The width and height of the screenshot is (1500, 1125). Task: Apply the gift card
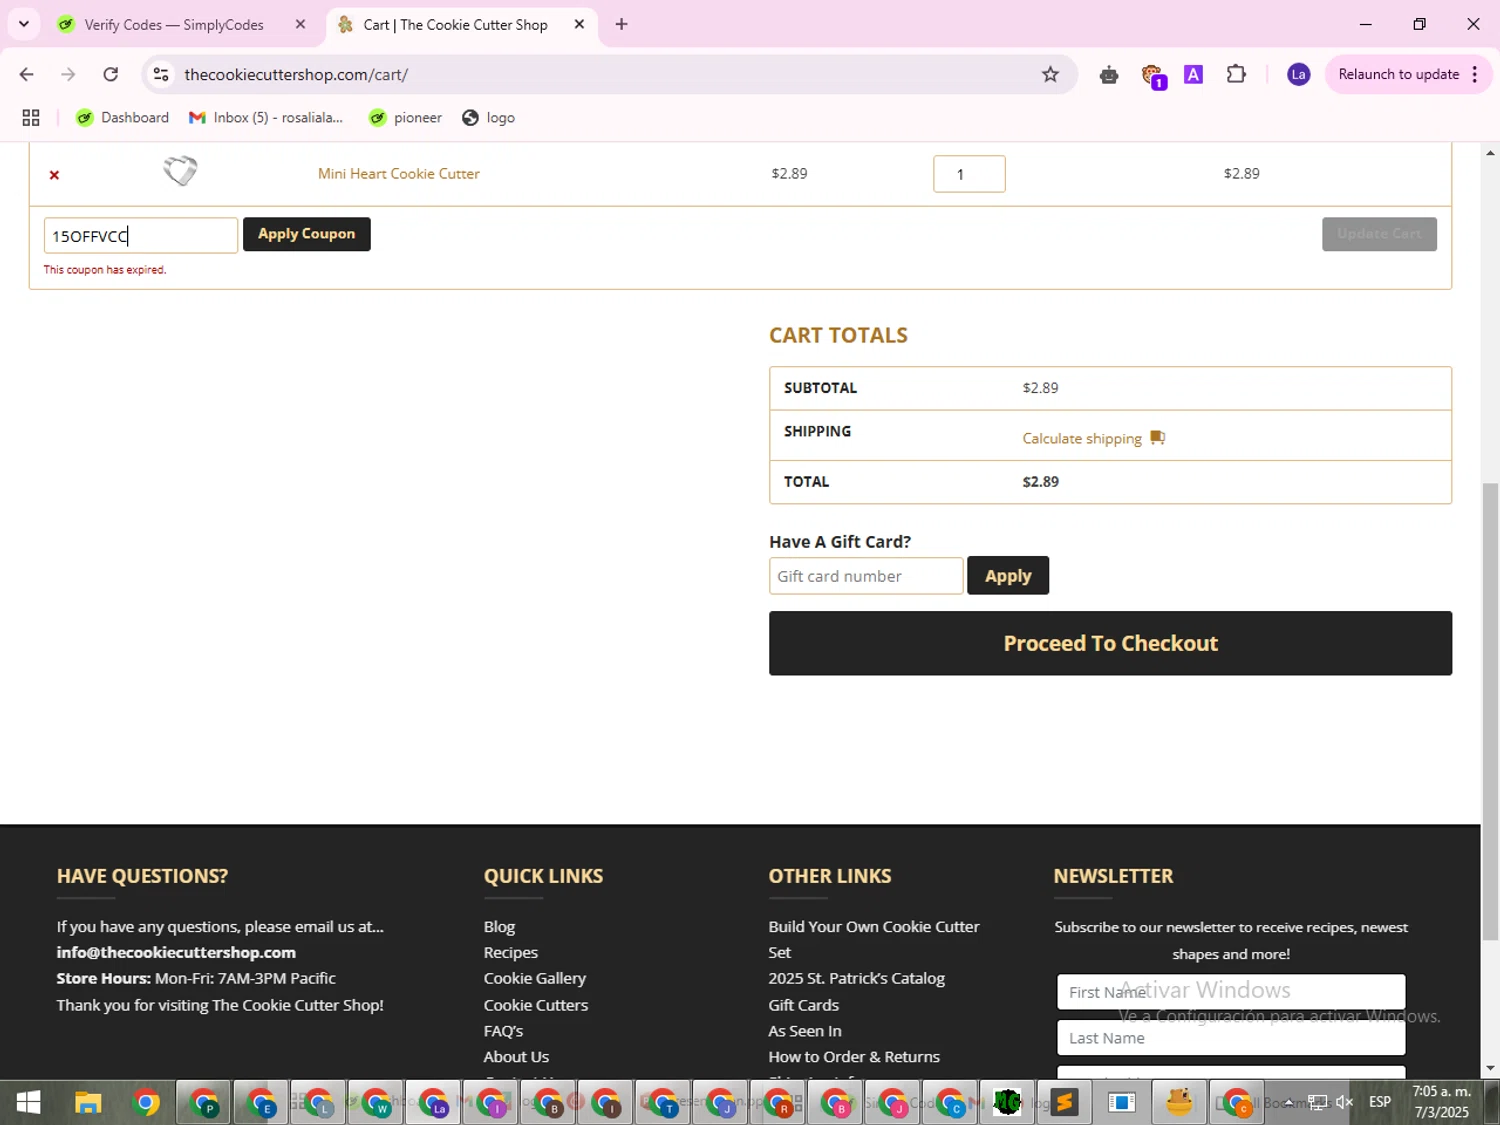1008,576
